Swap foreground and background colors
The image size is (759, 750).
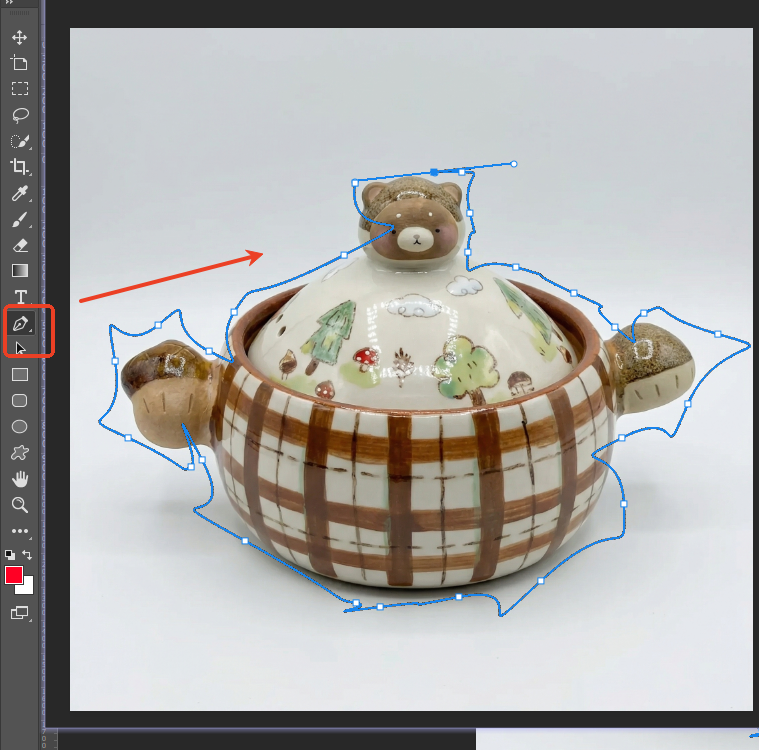[x=28, y=554]
